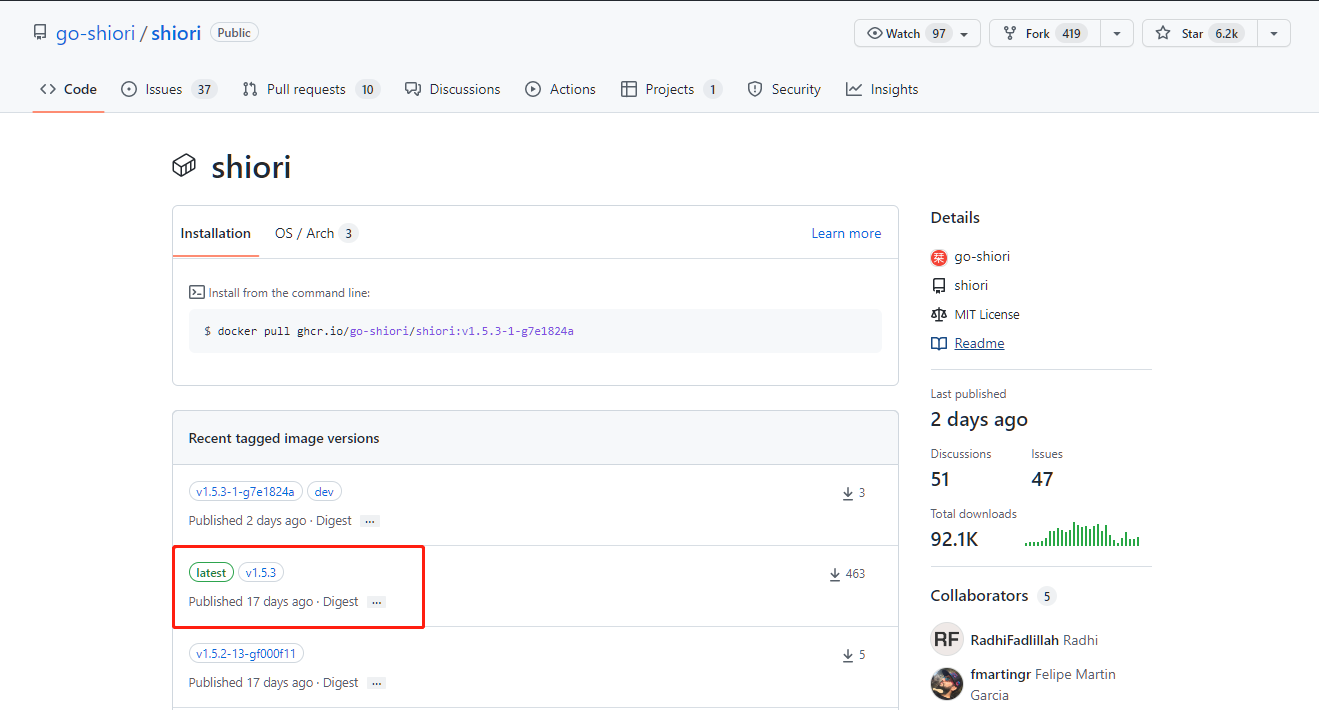Click the Total downloads 92.1K value

[x=954, y=539]
